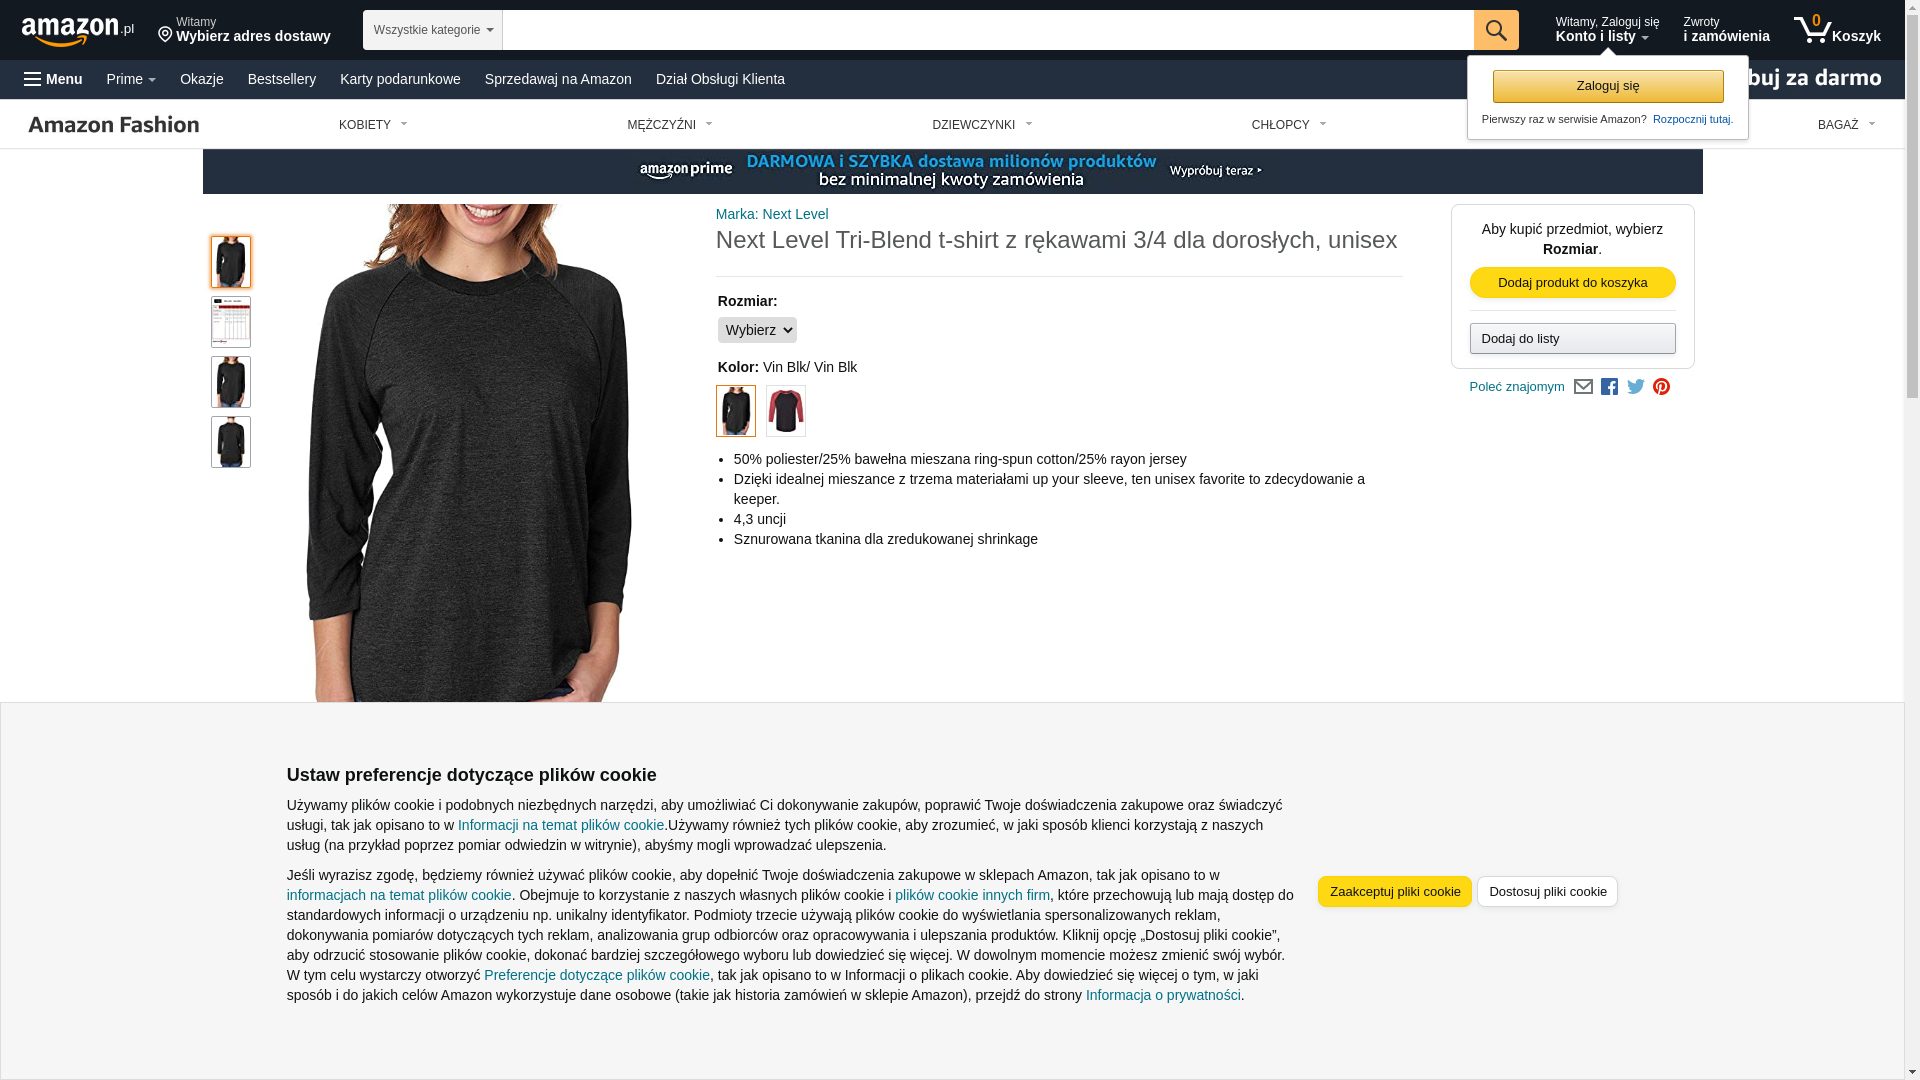1920x1080 pixels.
Task: Go to Amazon.pl home logo
Action: coord(77,31)
